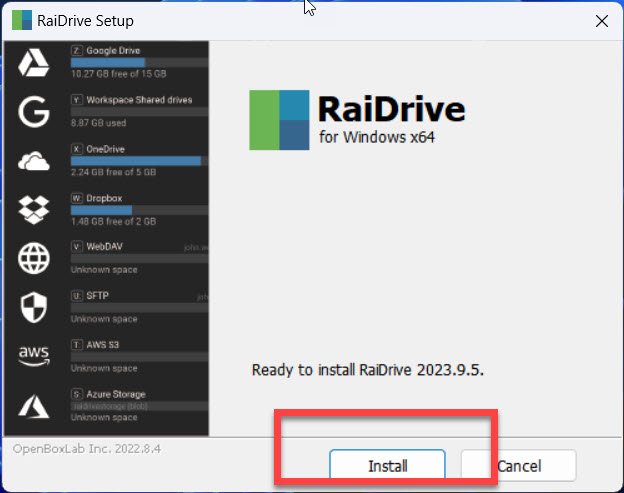624x493 pixels.
Task: Click the AWS logo icon
Action: 34,356
